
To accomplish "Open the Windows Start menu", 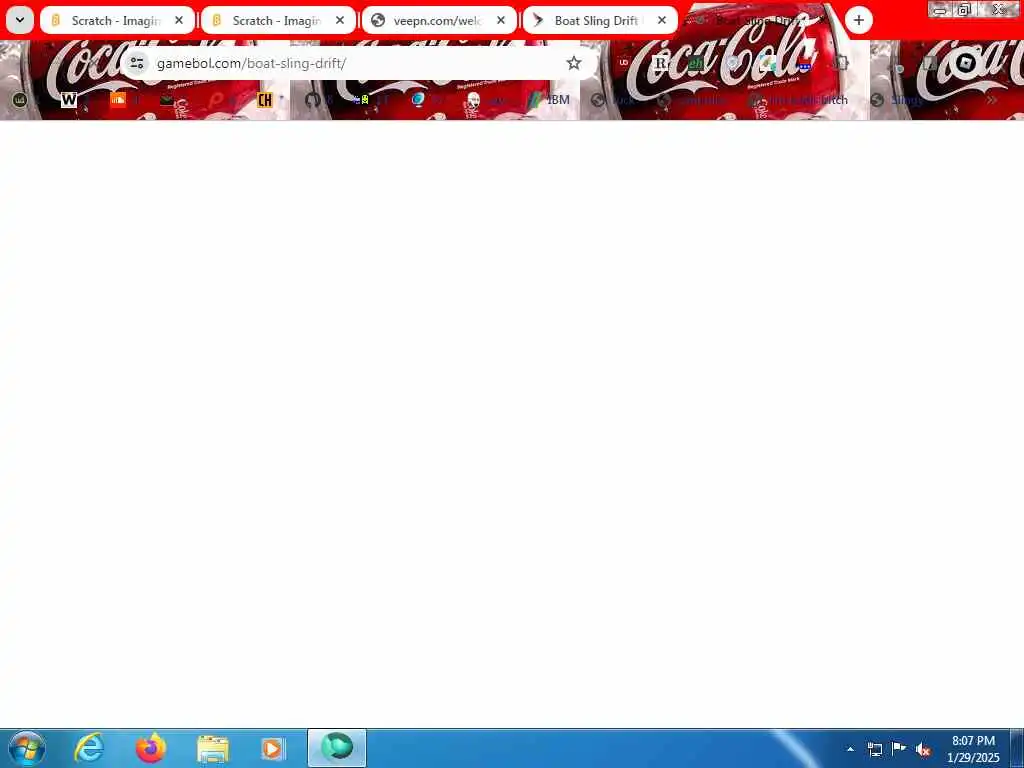I will point(27,748).
